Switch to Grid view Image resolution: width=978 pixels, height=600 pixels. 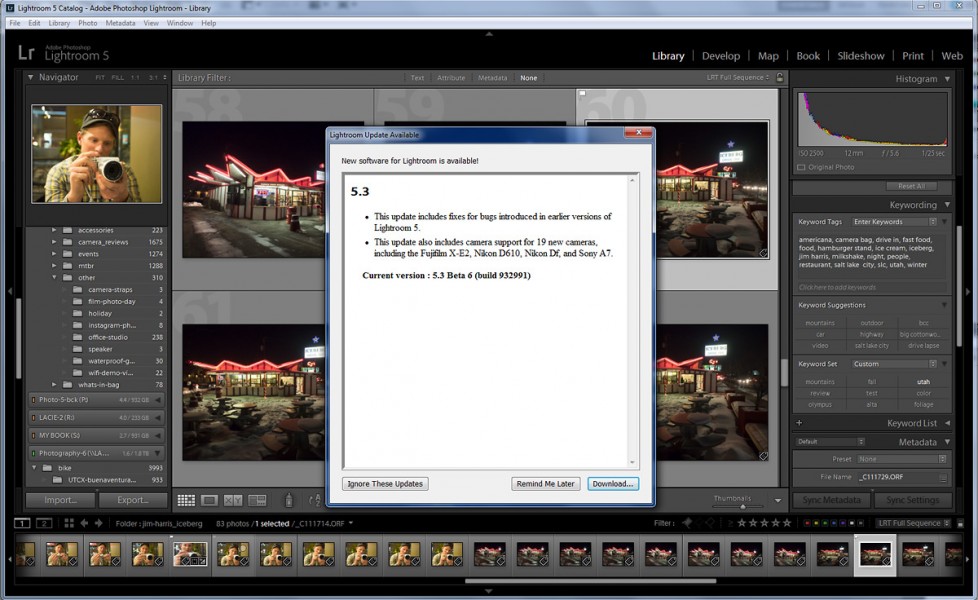click(x=186, y=500)
